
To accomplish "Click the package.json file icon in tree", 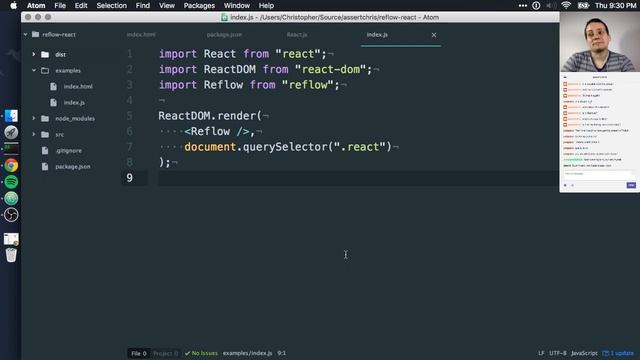I will point(45,167).
